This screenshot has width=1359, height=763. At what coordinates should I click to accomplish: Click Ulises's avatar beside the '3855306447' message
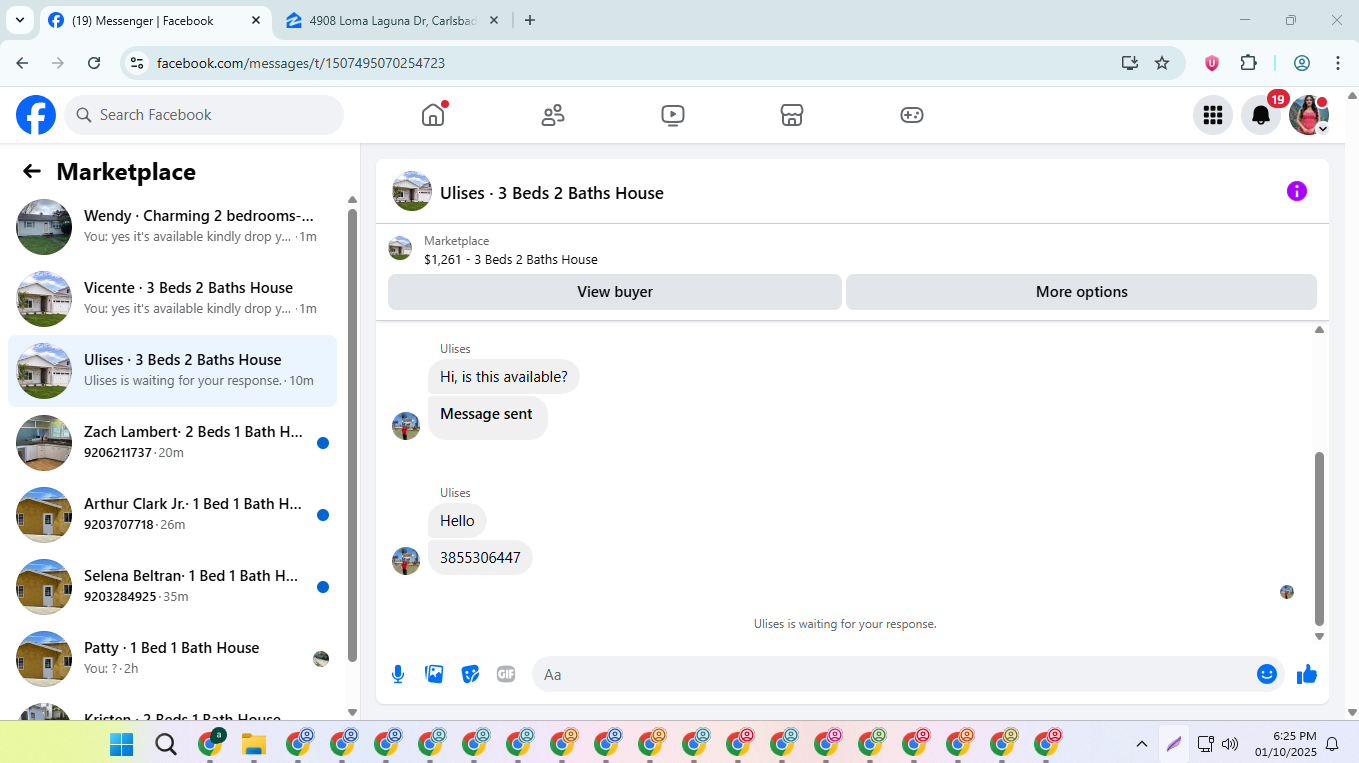[x=406, y=561]
